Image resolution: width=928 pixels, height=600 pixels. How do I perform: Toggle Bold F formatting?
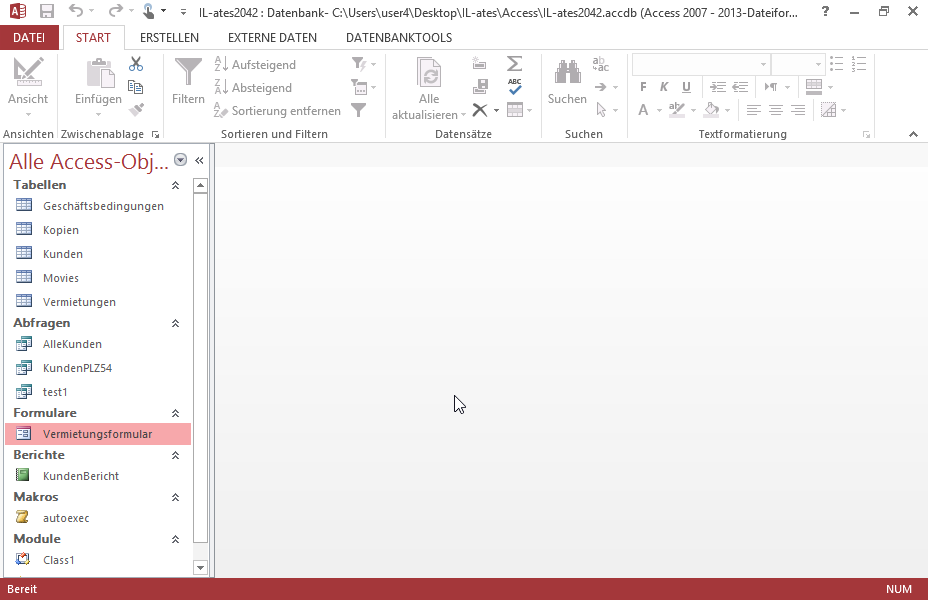(x=643, y=87)
